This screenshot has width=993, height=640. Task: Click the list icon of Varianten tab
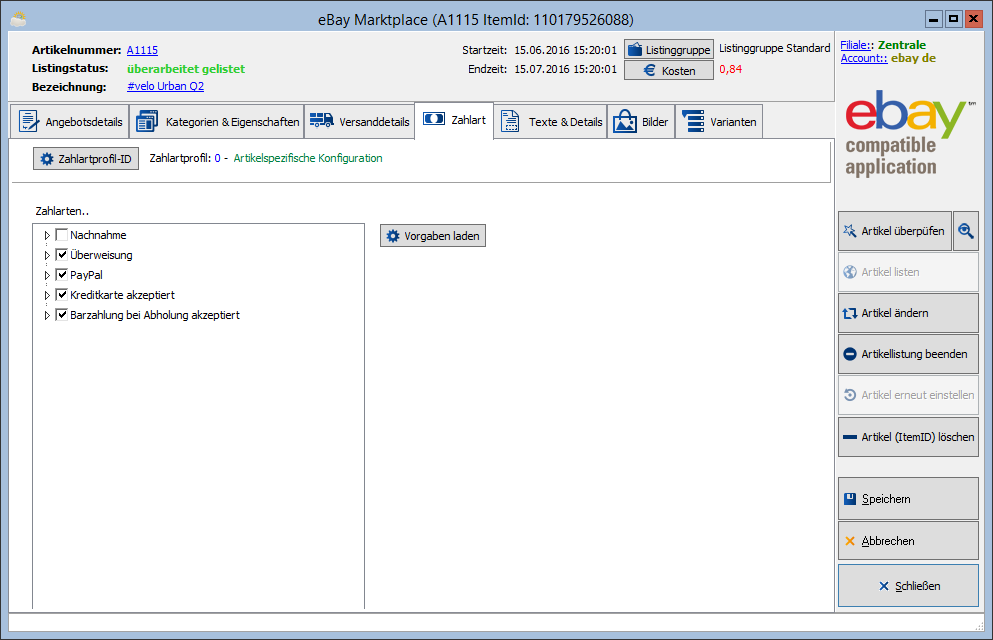click(693, 121)
